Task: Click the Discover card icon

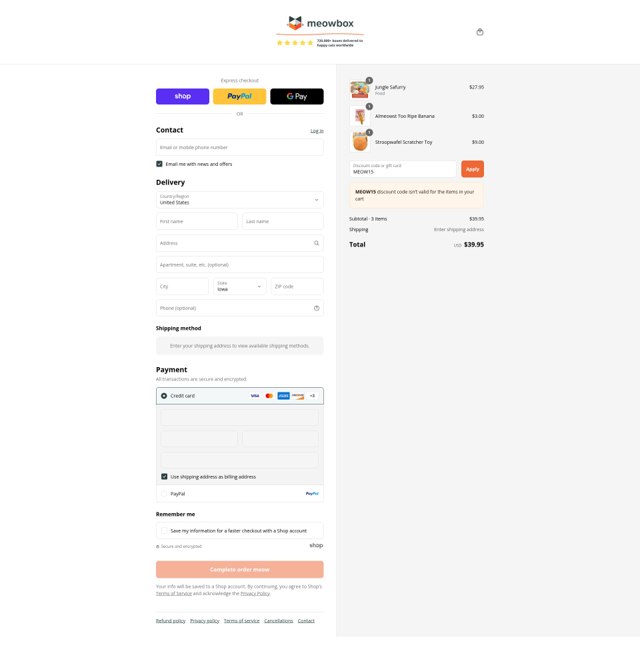Action: point(298,396)
